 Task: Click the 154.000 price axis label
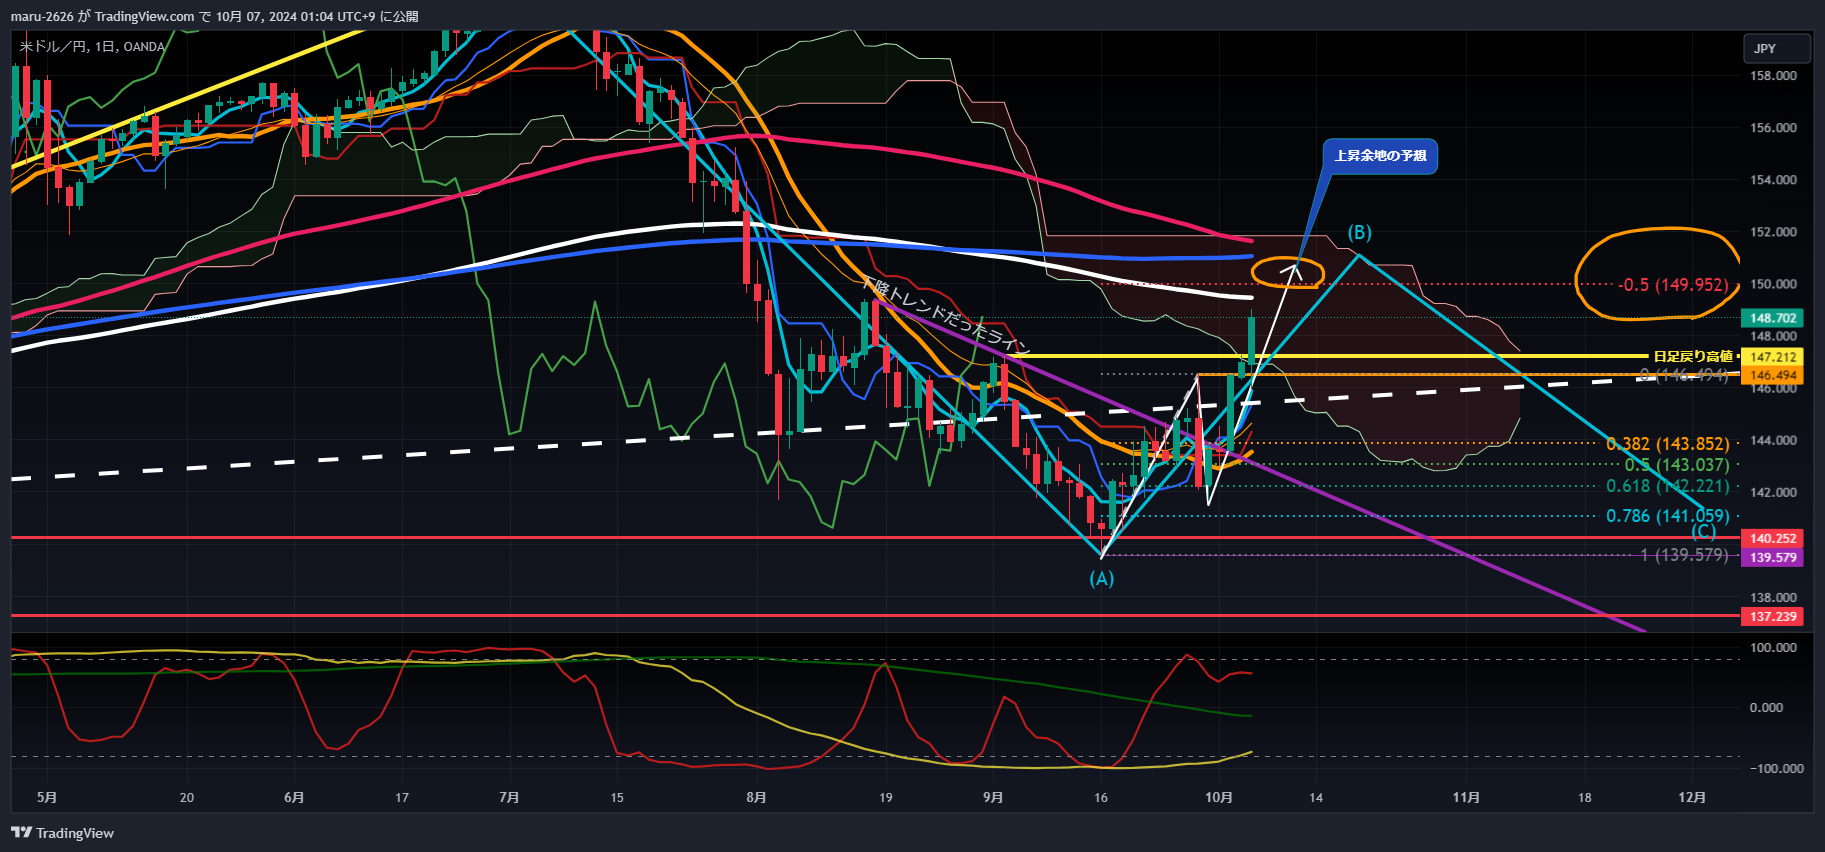click(1773, 180)
